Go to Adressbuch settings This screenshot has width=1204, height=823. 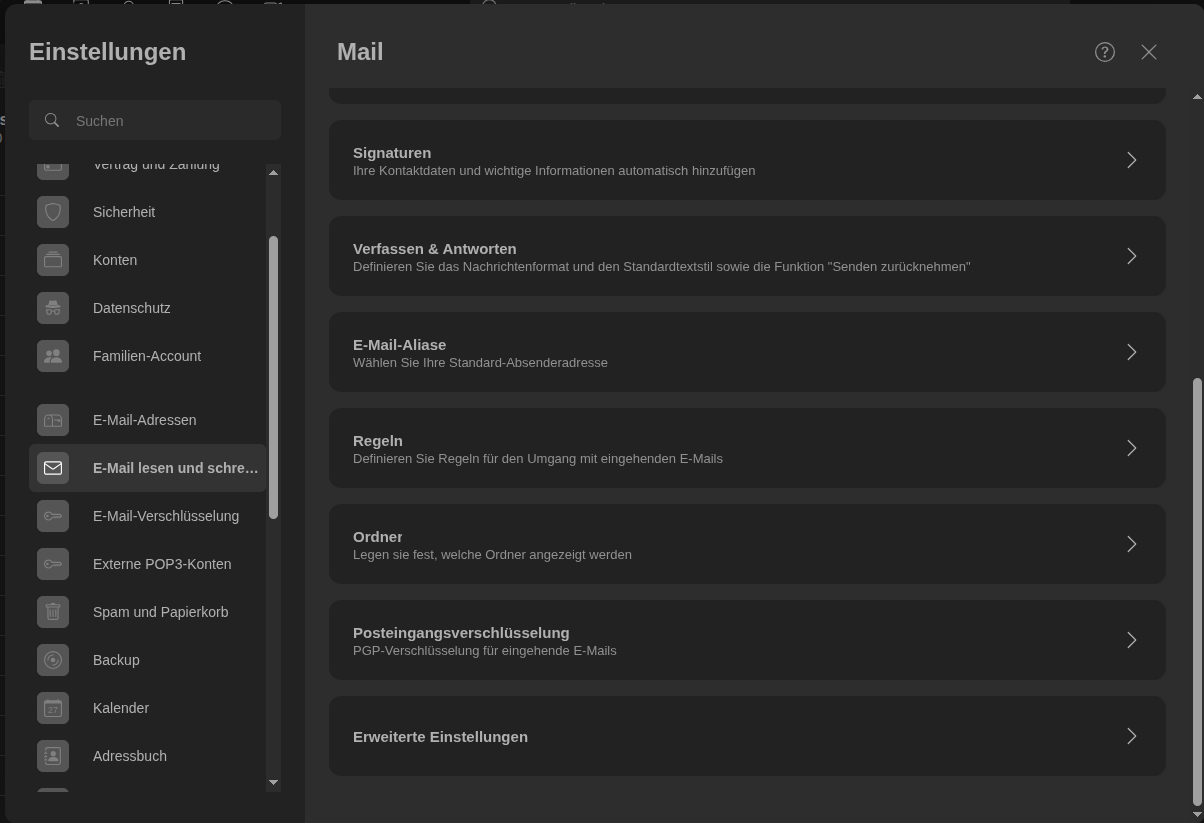130,756
